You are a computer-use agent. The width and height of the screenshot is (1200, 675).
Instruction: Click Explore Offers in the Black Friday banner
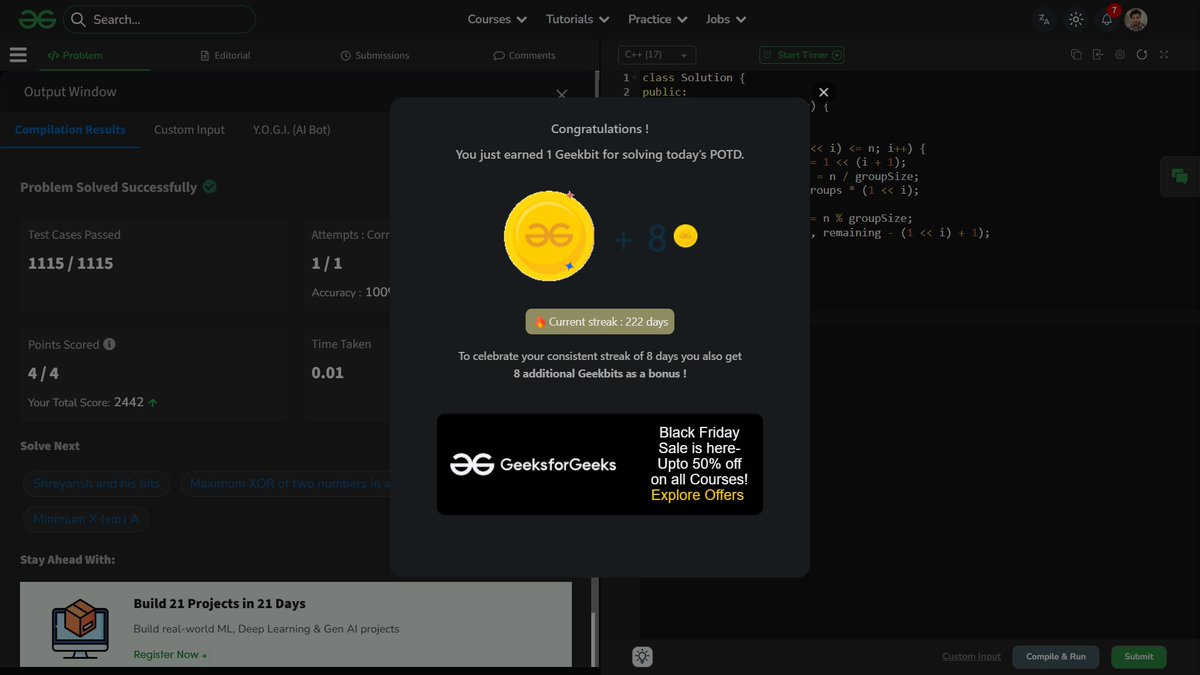[x=697, y=495]
